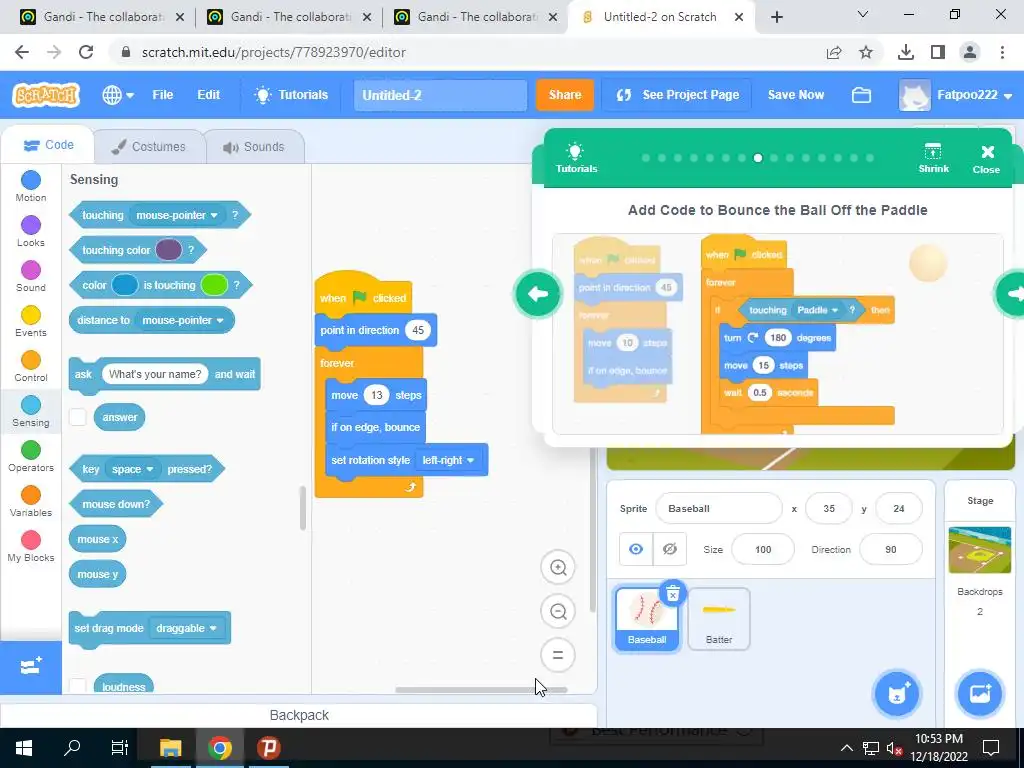The width and height of the screenshot is (1024, 768).
Task: Click the Add Extension button
Action: click(x=31, y=667)
